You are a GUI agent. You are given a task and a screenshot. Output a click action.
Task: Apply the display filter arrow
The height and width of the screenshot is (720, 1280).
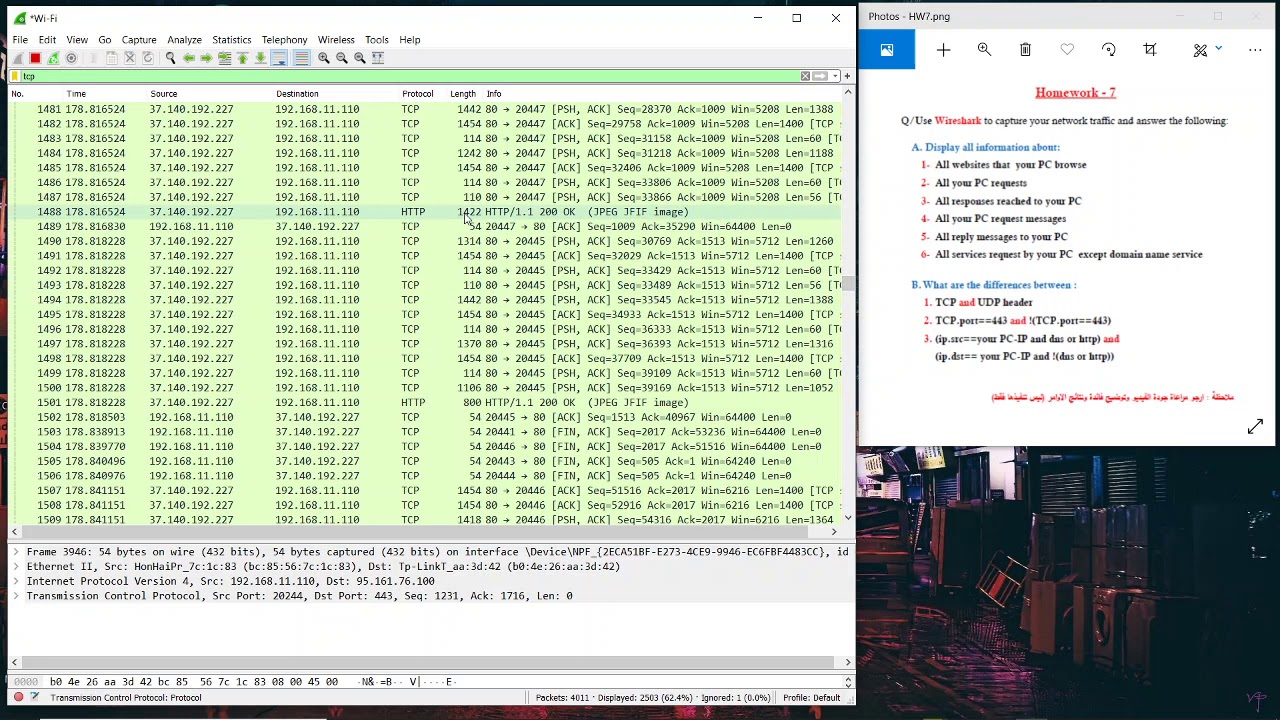tap(820, 76)
